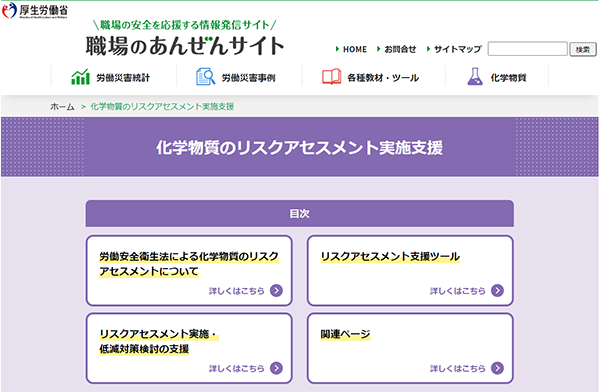
Task: Open 関連ページ card title
Action: (x=346, y=334)
